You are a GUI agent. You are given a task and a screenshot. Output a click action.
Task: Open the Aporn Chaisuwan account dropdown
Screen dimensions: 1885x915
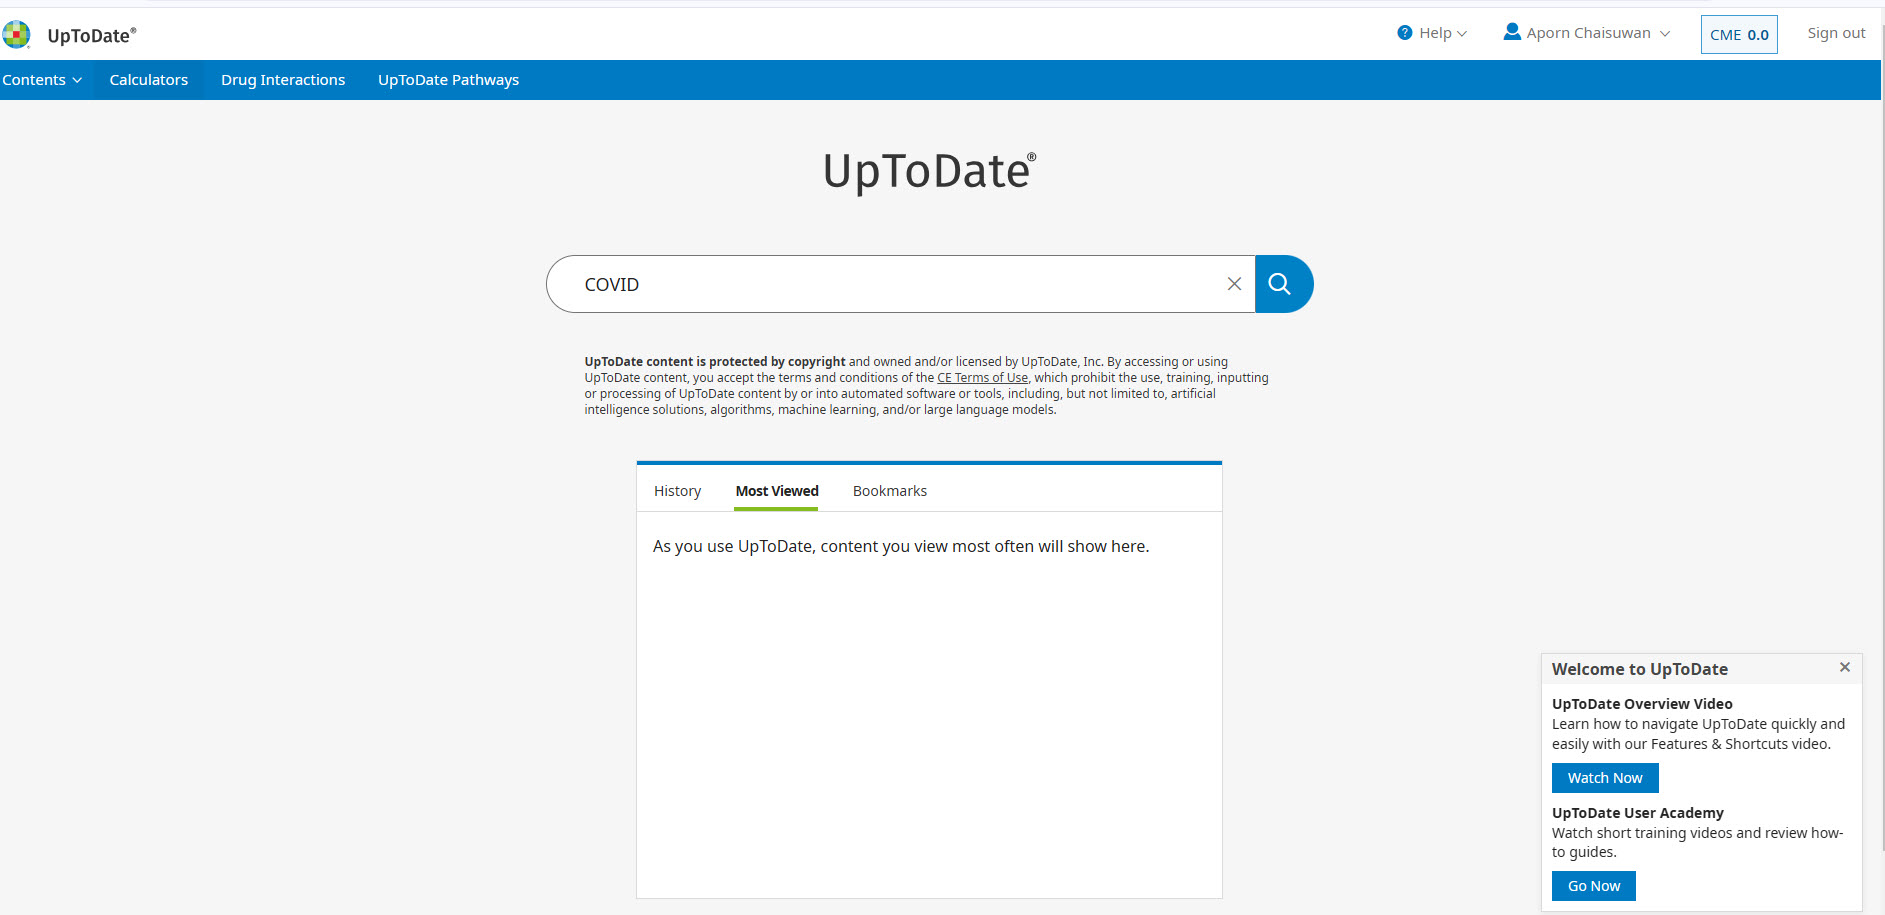pos(1586,33)
